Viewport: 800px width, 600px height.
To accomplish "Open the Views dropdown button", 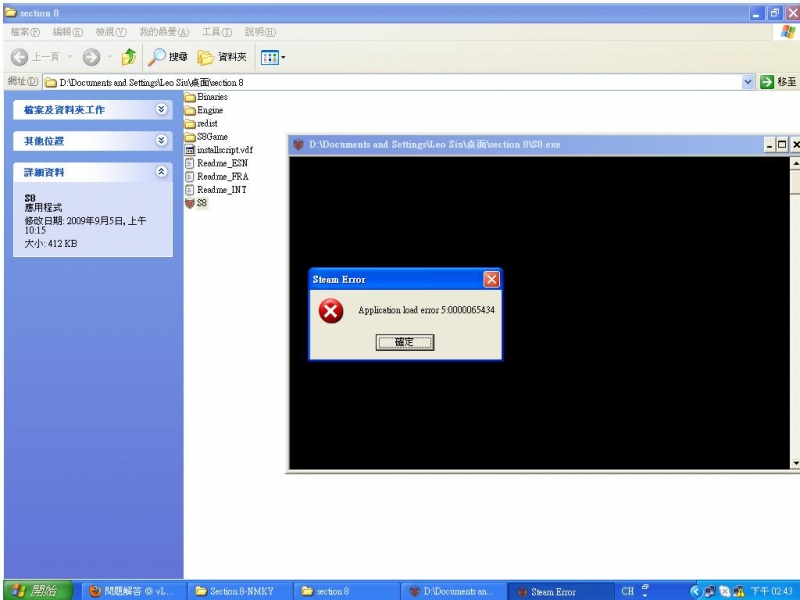I will point(272,57).
